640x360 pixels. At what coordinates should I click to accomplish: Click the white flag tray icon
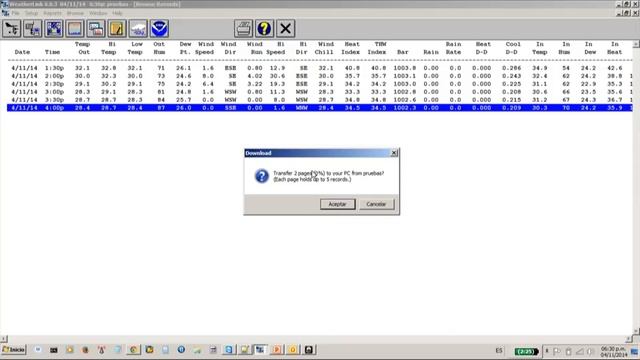tap(557, 351)
